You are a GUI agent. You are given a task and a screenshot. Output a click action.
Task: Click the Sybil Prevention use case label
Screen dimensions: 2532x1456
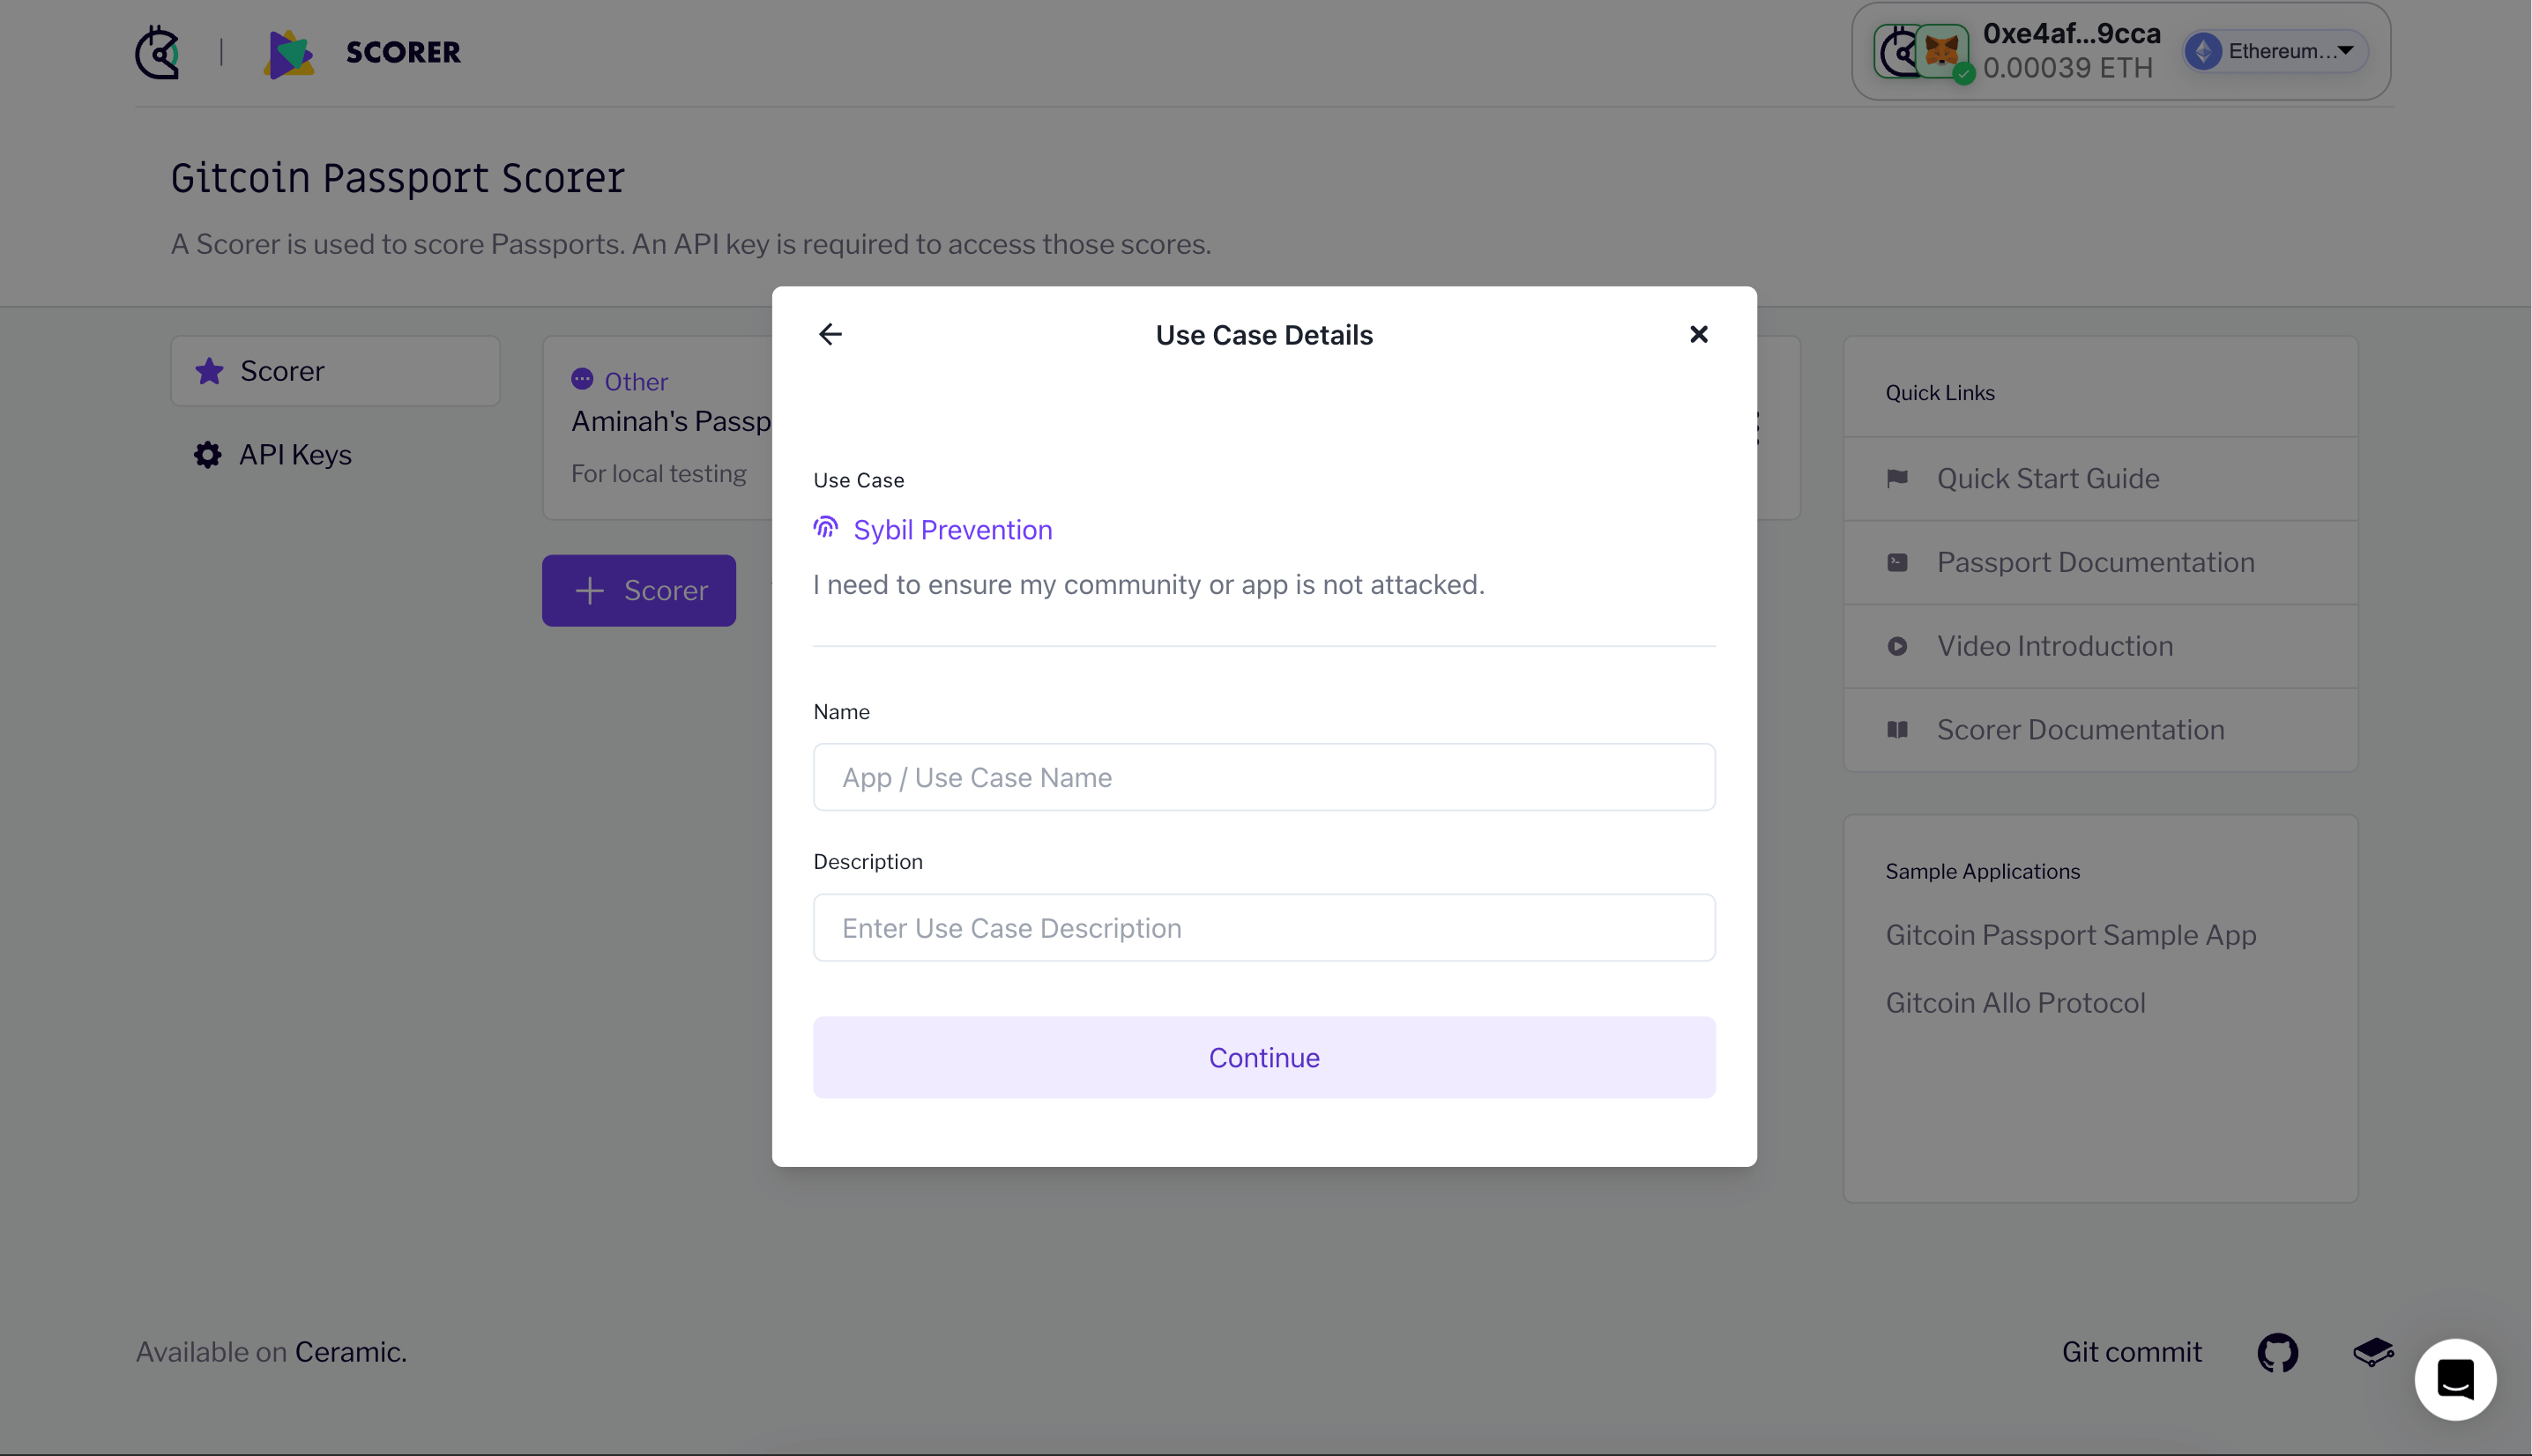coord(952,530)
